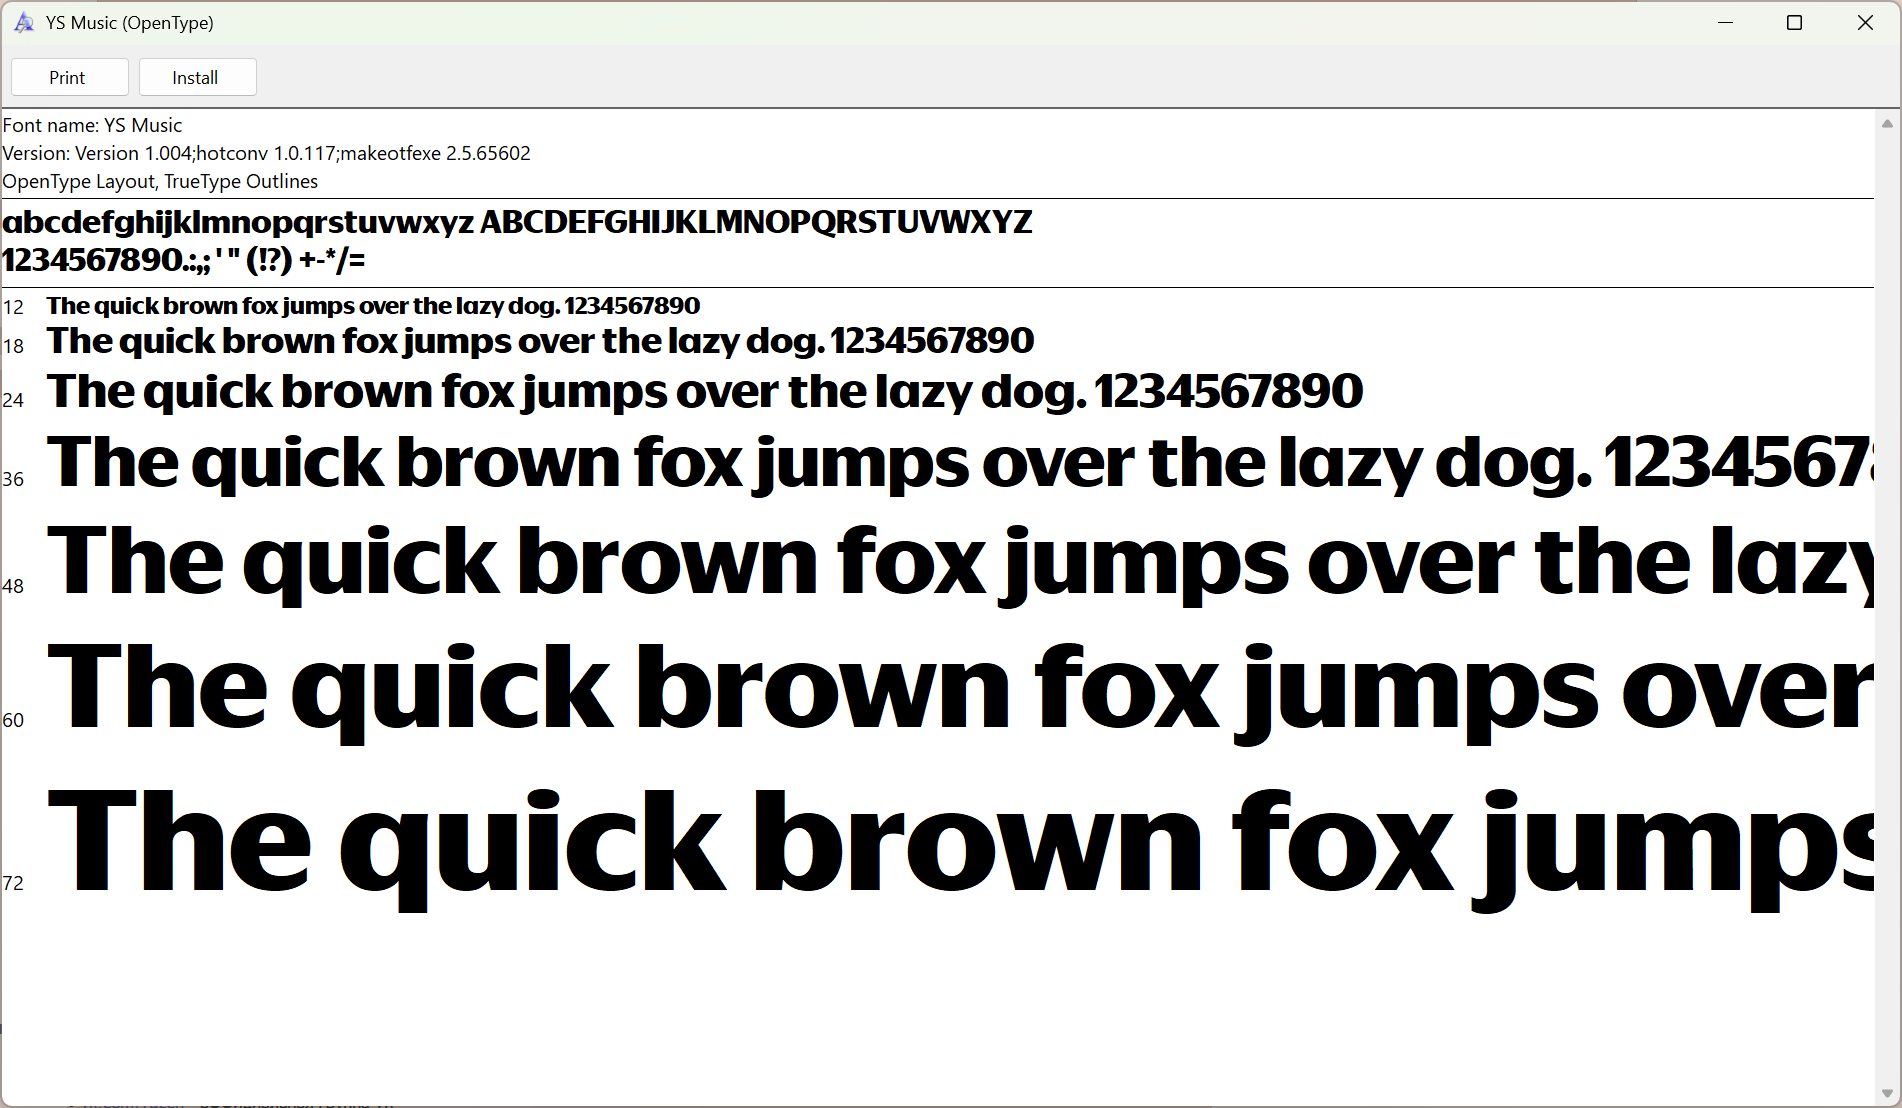This screenshot has height=1108, width=1902.
Task: Click the scroll up arrow
Action: pyautogui.click(x=1887, y=123)
